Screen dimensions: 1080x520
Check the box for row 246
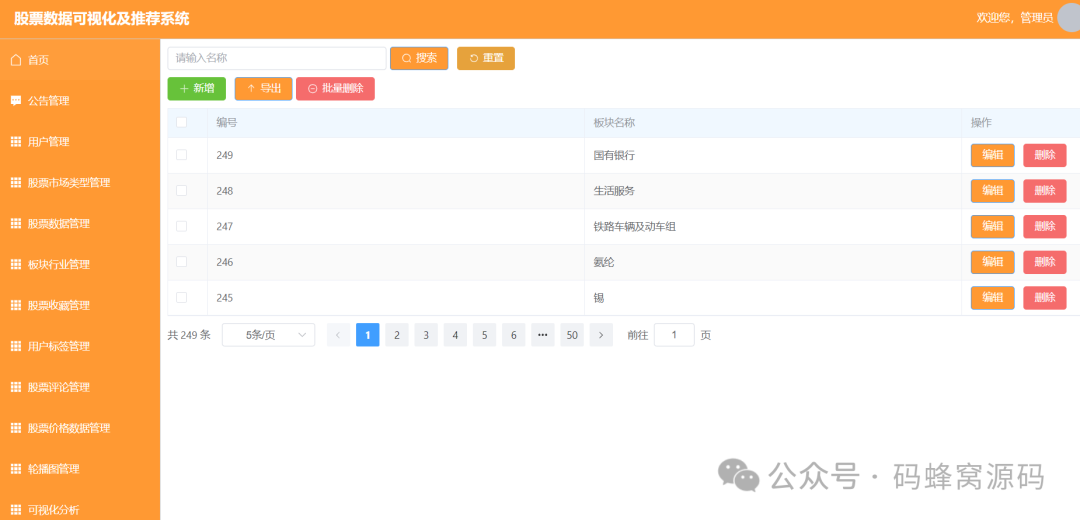(182, 262)
